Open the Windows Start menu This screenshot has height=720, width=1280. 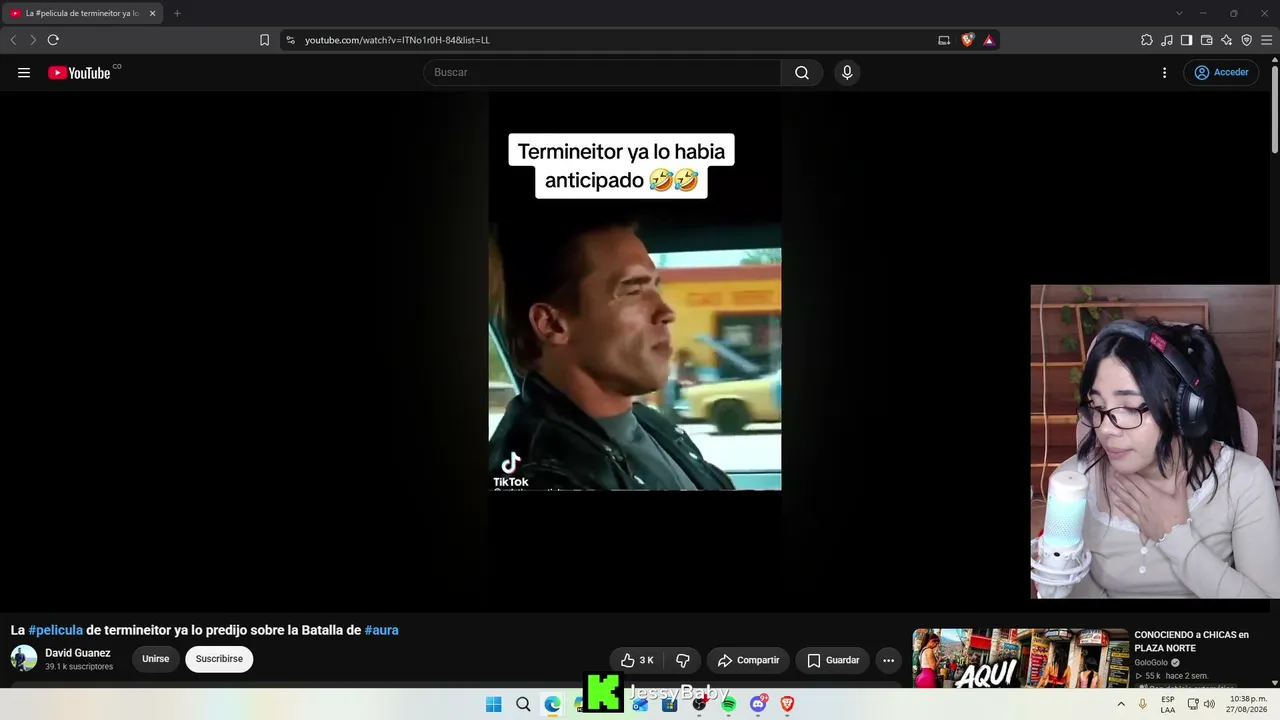click(x=493, y=704)
